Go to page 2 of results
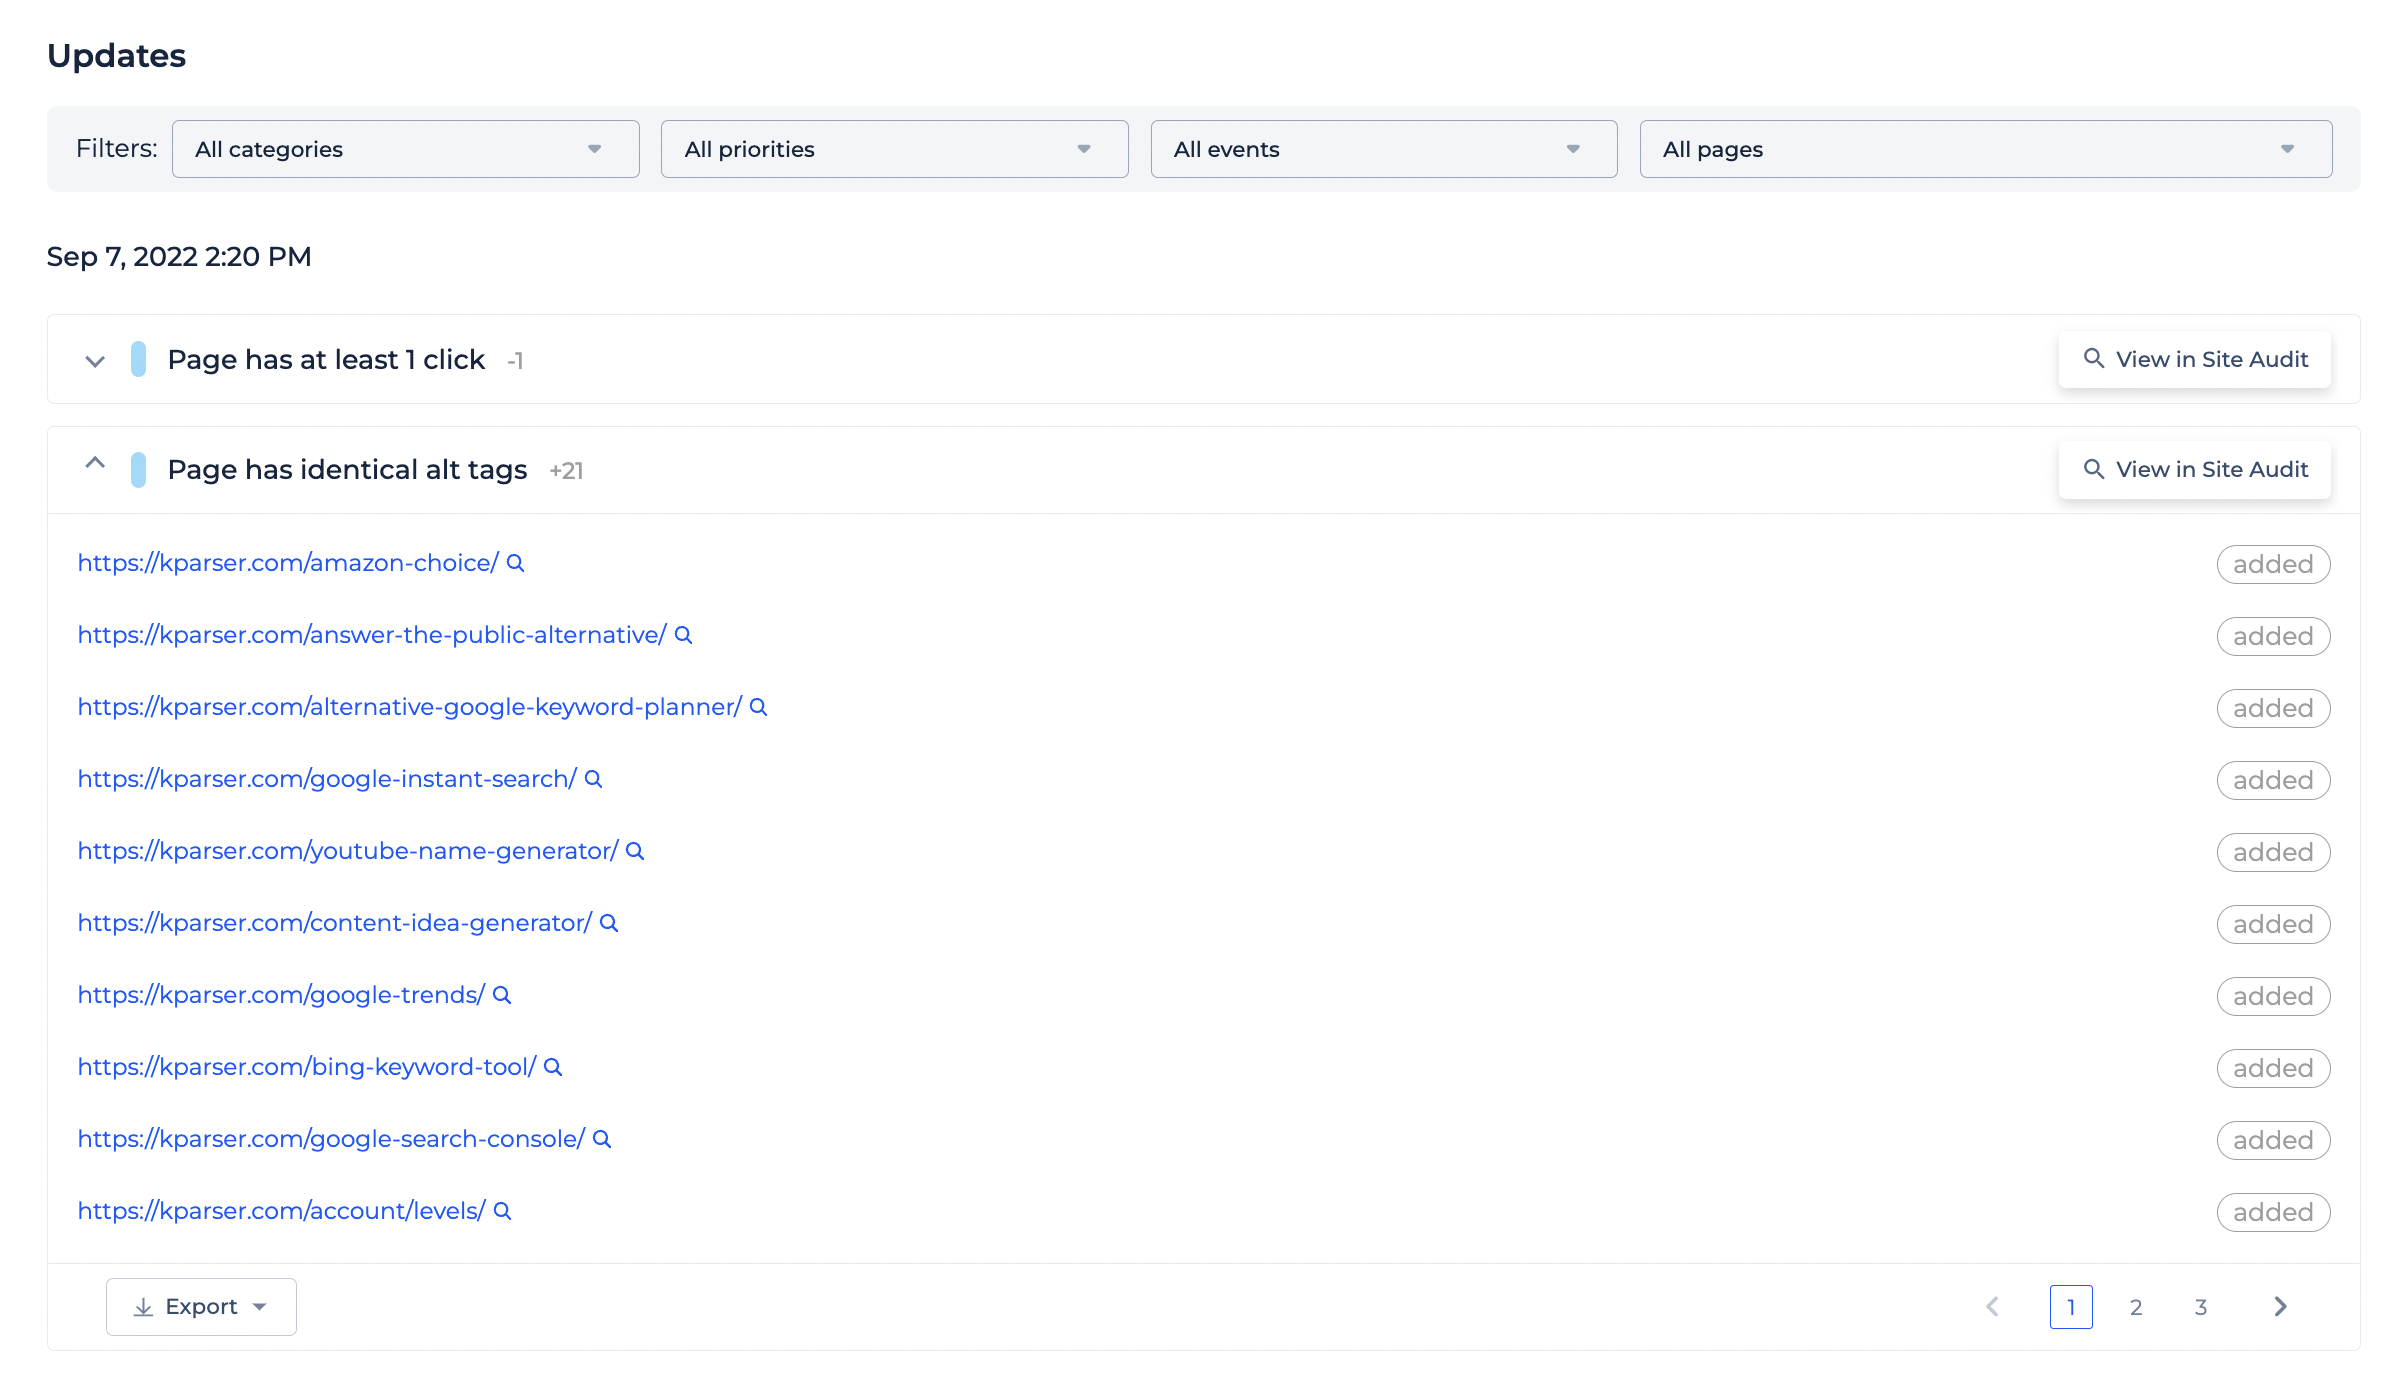The height and width of the screenshot is (1392, 2402). tap(2136, 1307)
